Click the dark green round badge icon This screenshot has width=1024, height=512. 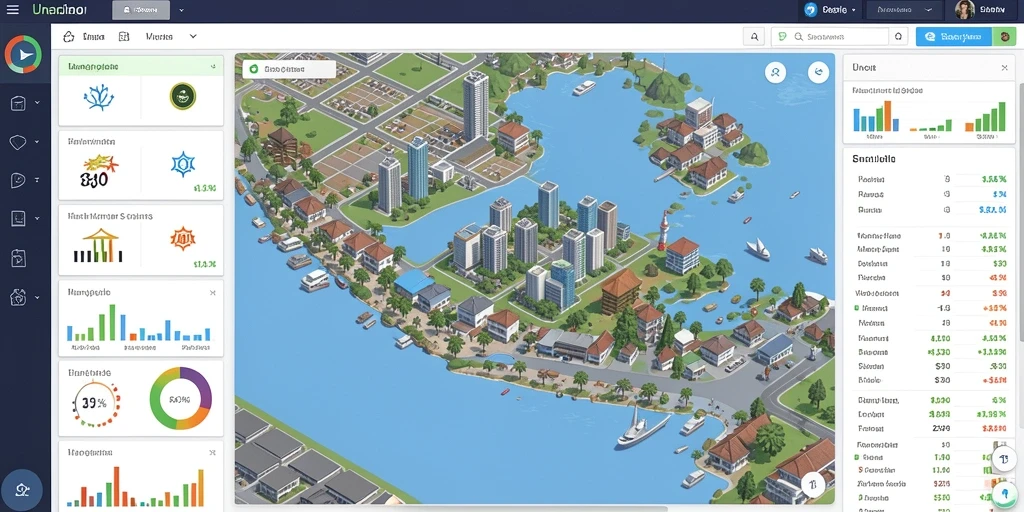click(183, 96)
